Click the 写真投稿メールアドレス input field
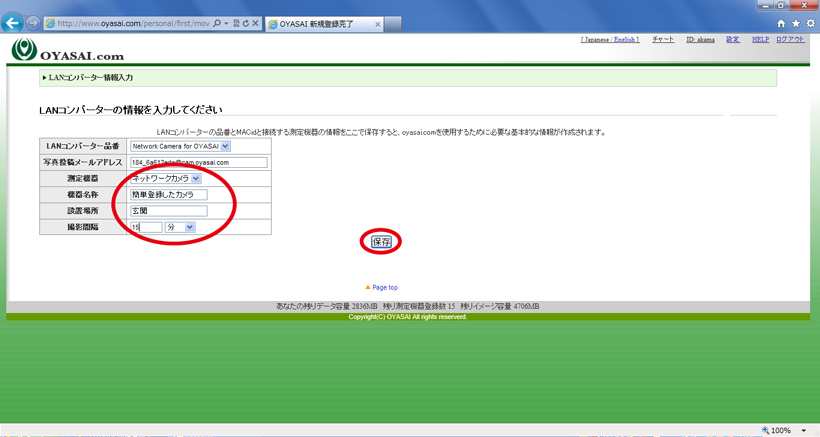The height and width of the screenshot is (437, 820). coord(199,163)
